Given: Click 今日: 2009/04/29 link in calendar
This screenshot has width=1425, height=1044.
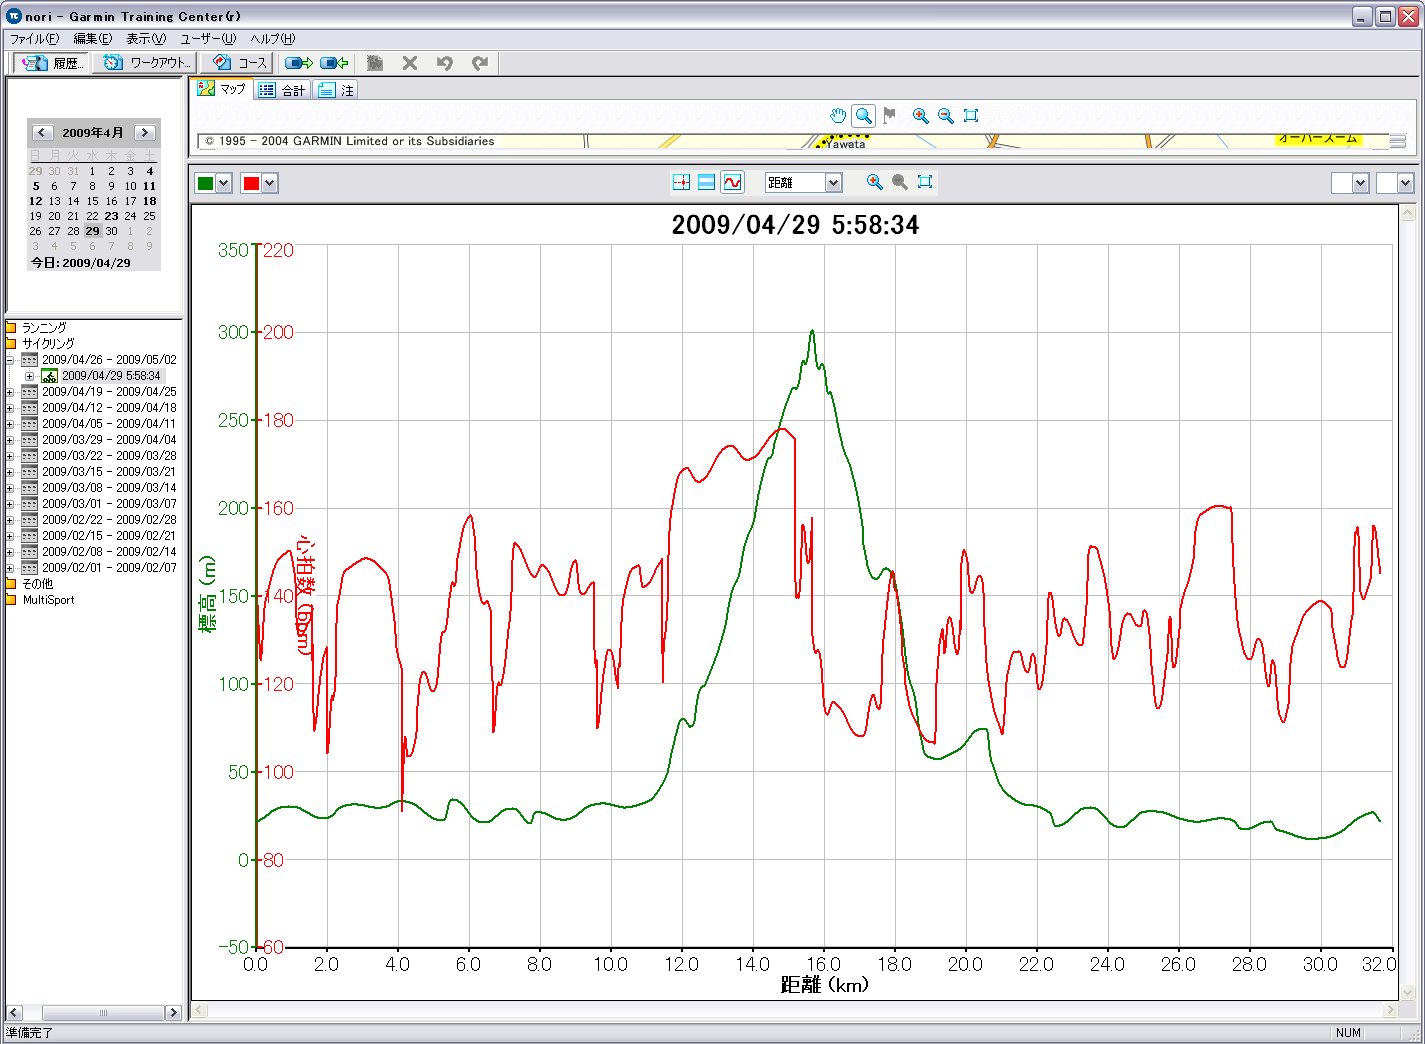Looking at the screenshot, I should pyautogui.click(x=80, y=263).
